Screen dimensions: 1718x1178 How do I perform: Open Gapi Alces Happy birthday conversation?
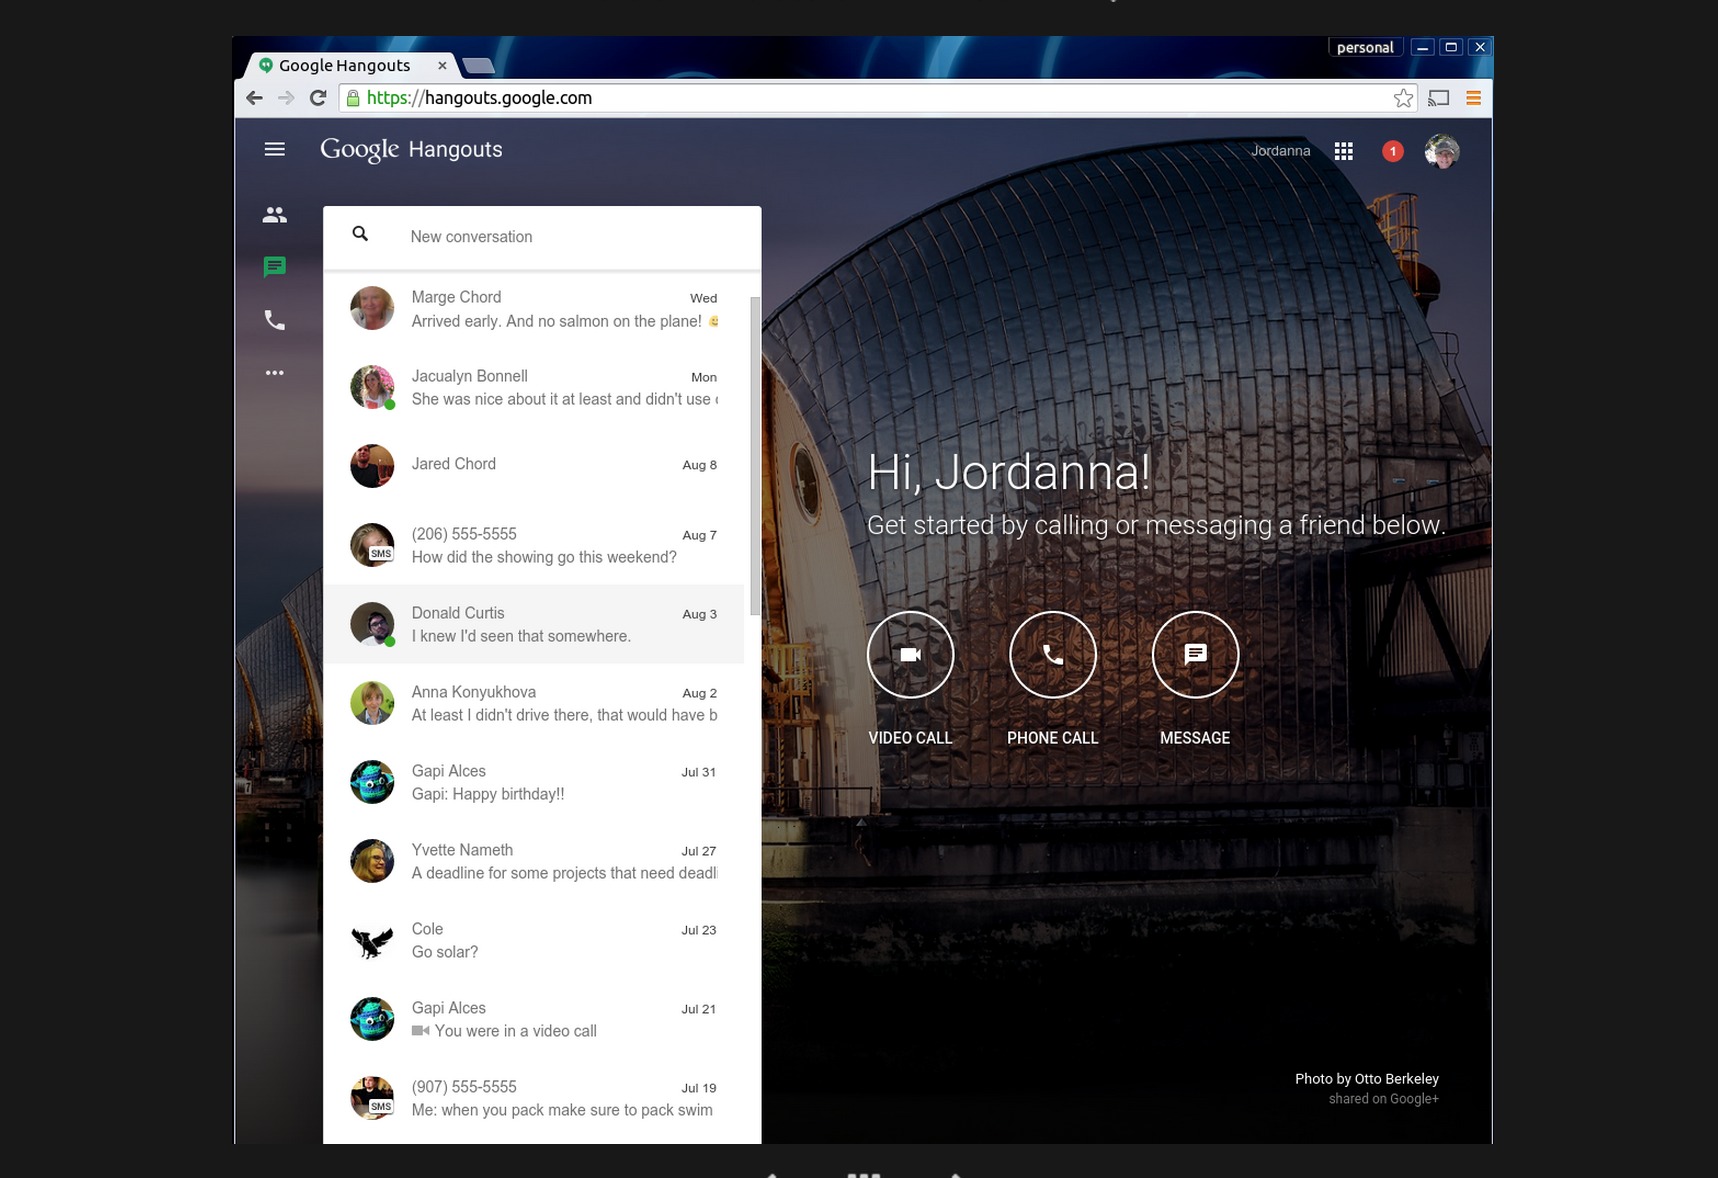pyautogui.click(x=534, y=782)
